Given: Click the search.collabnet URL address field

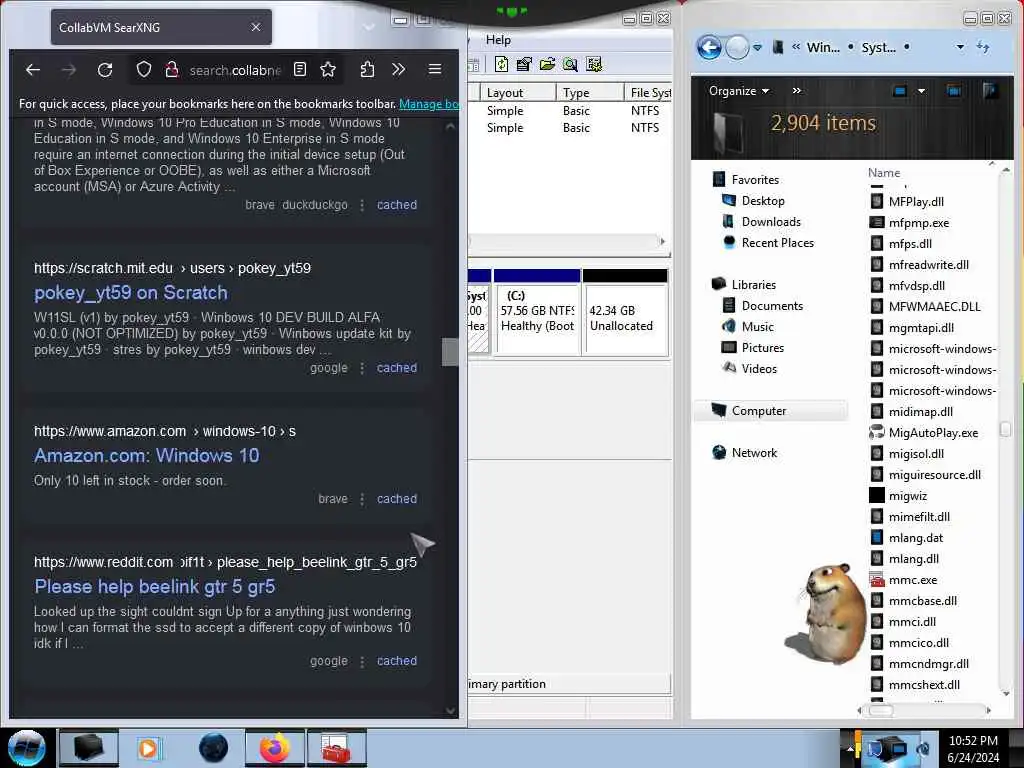Looking at the screenshot, I should click(x=235, y=70).
